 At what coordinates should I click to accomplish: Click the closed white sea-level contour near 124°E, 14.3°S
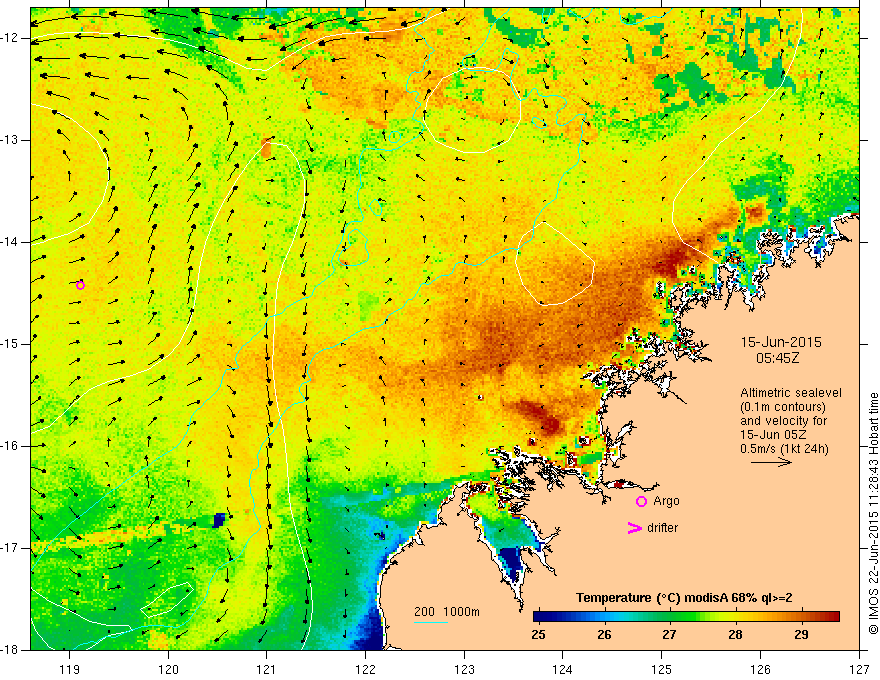click(x=555, y=264)
